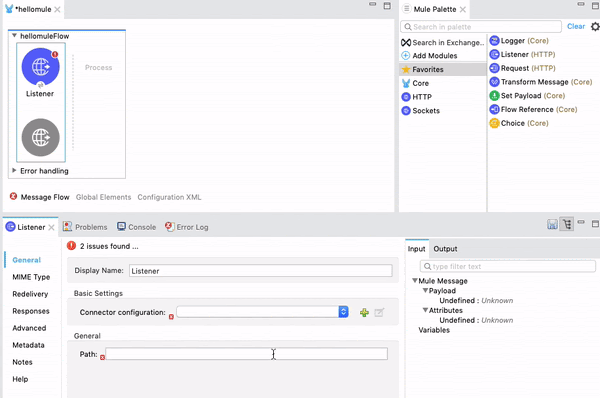Select Core category in palette
Viewport: 600px width, 398px height.
click(415, 83)
